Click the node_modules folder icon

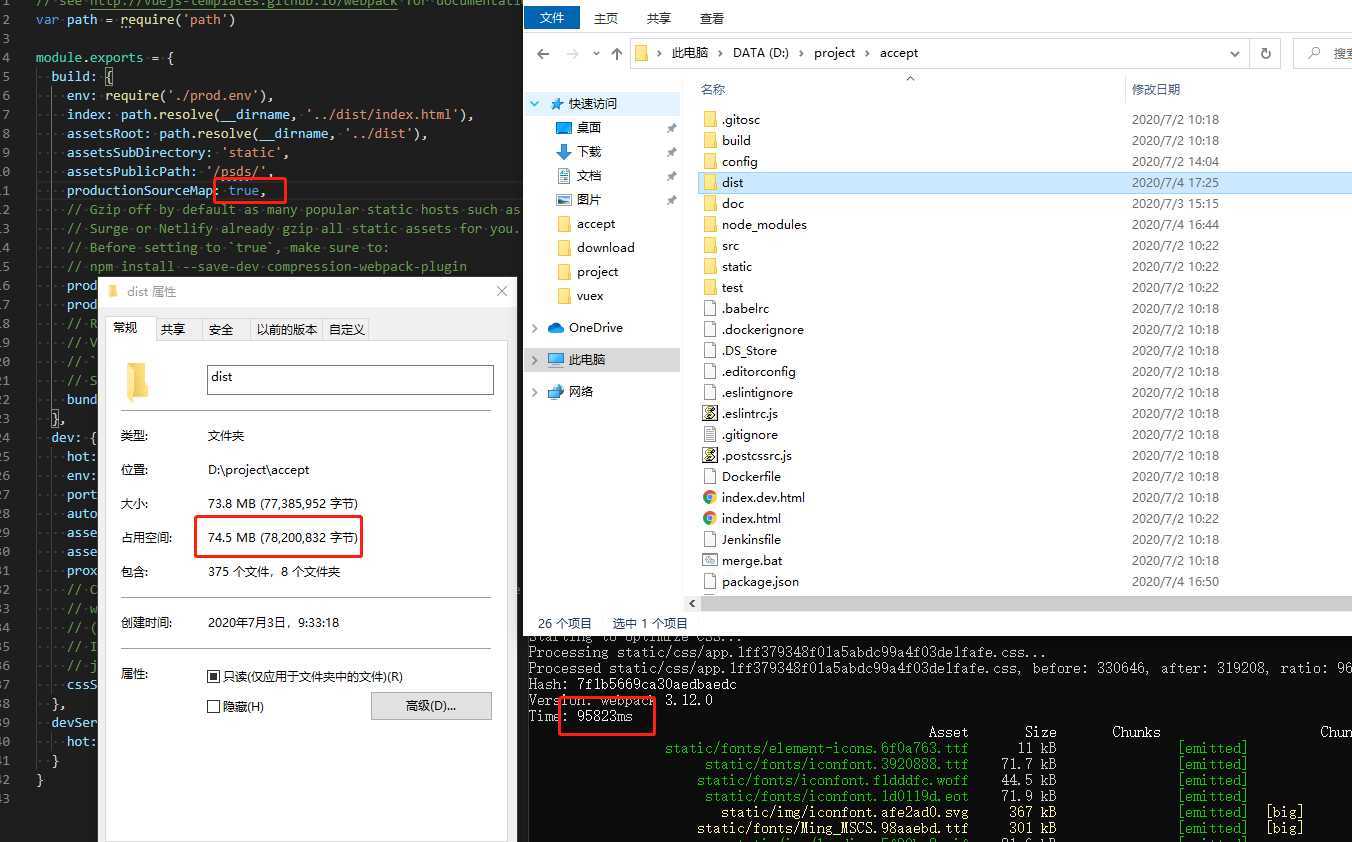pos(710,224)
